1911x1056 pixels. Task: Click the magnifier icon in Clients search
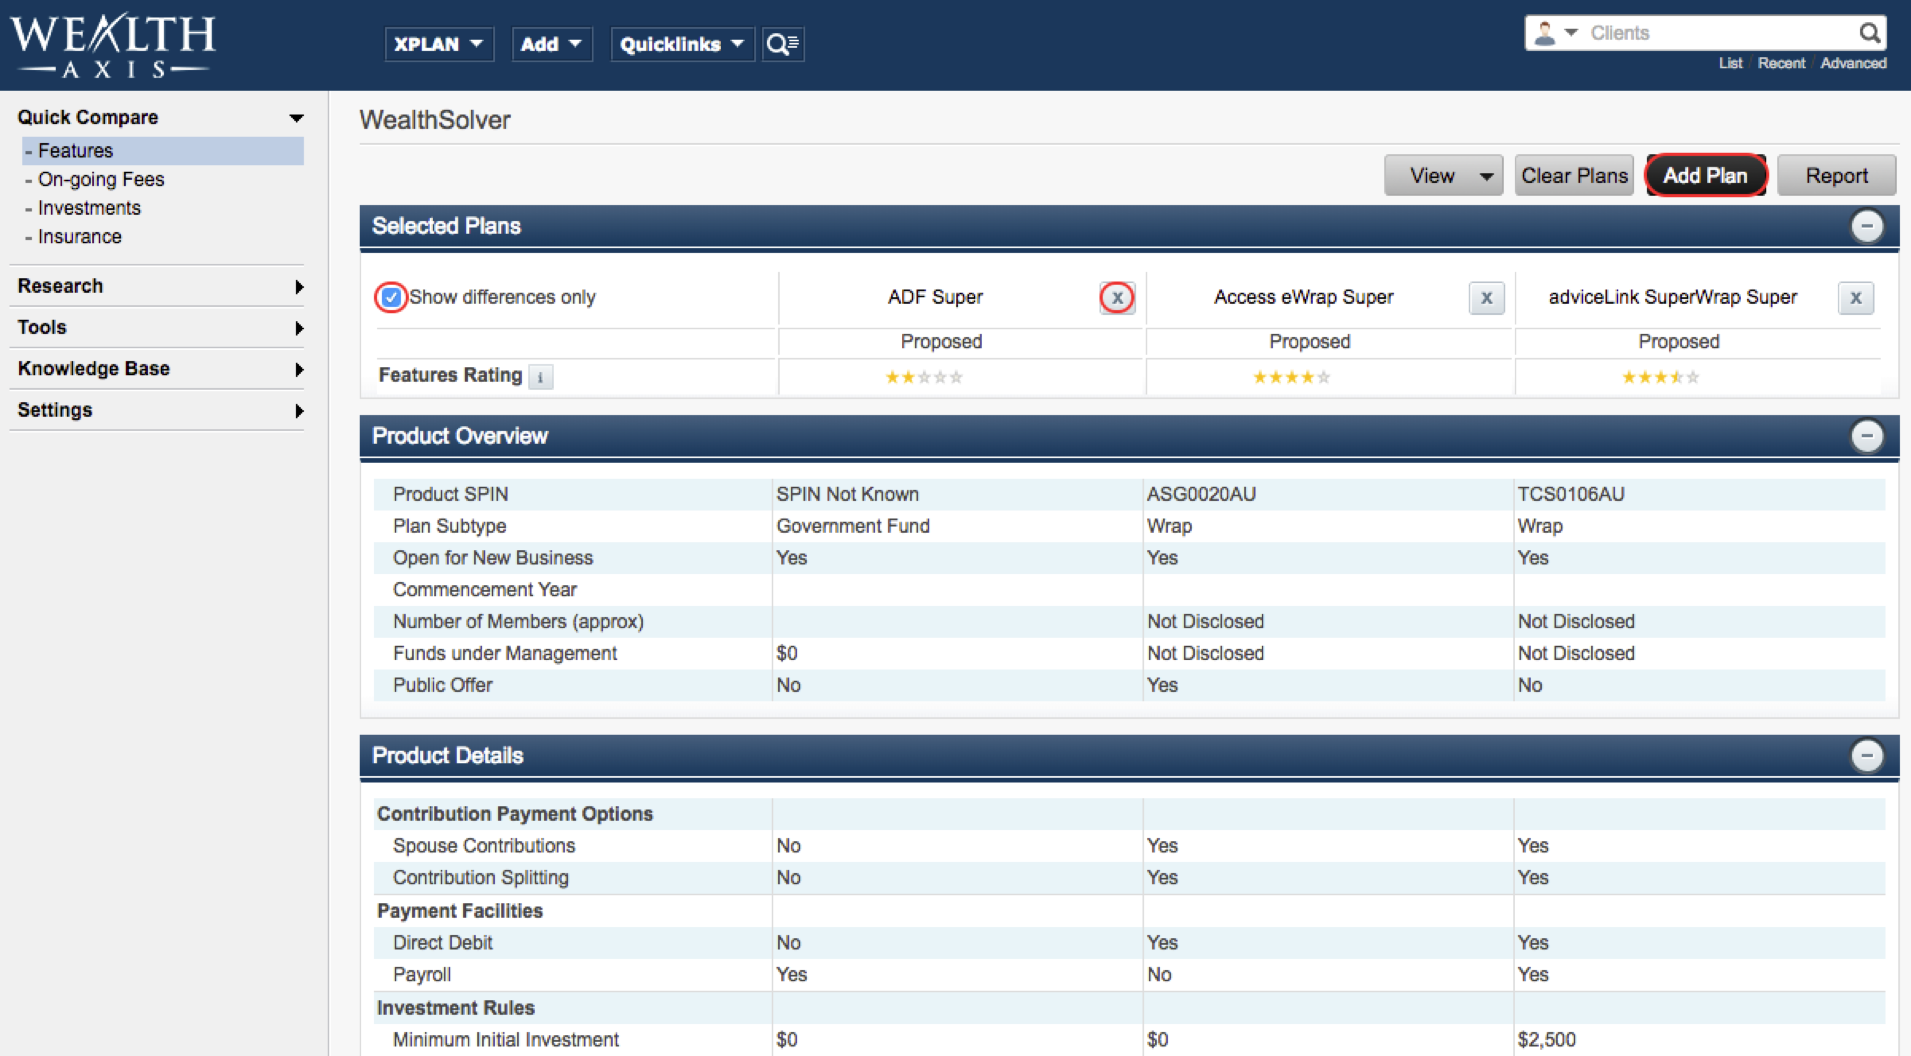(x=1869, y=33)
